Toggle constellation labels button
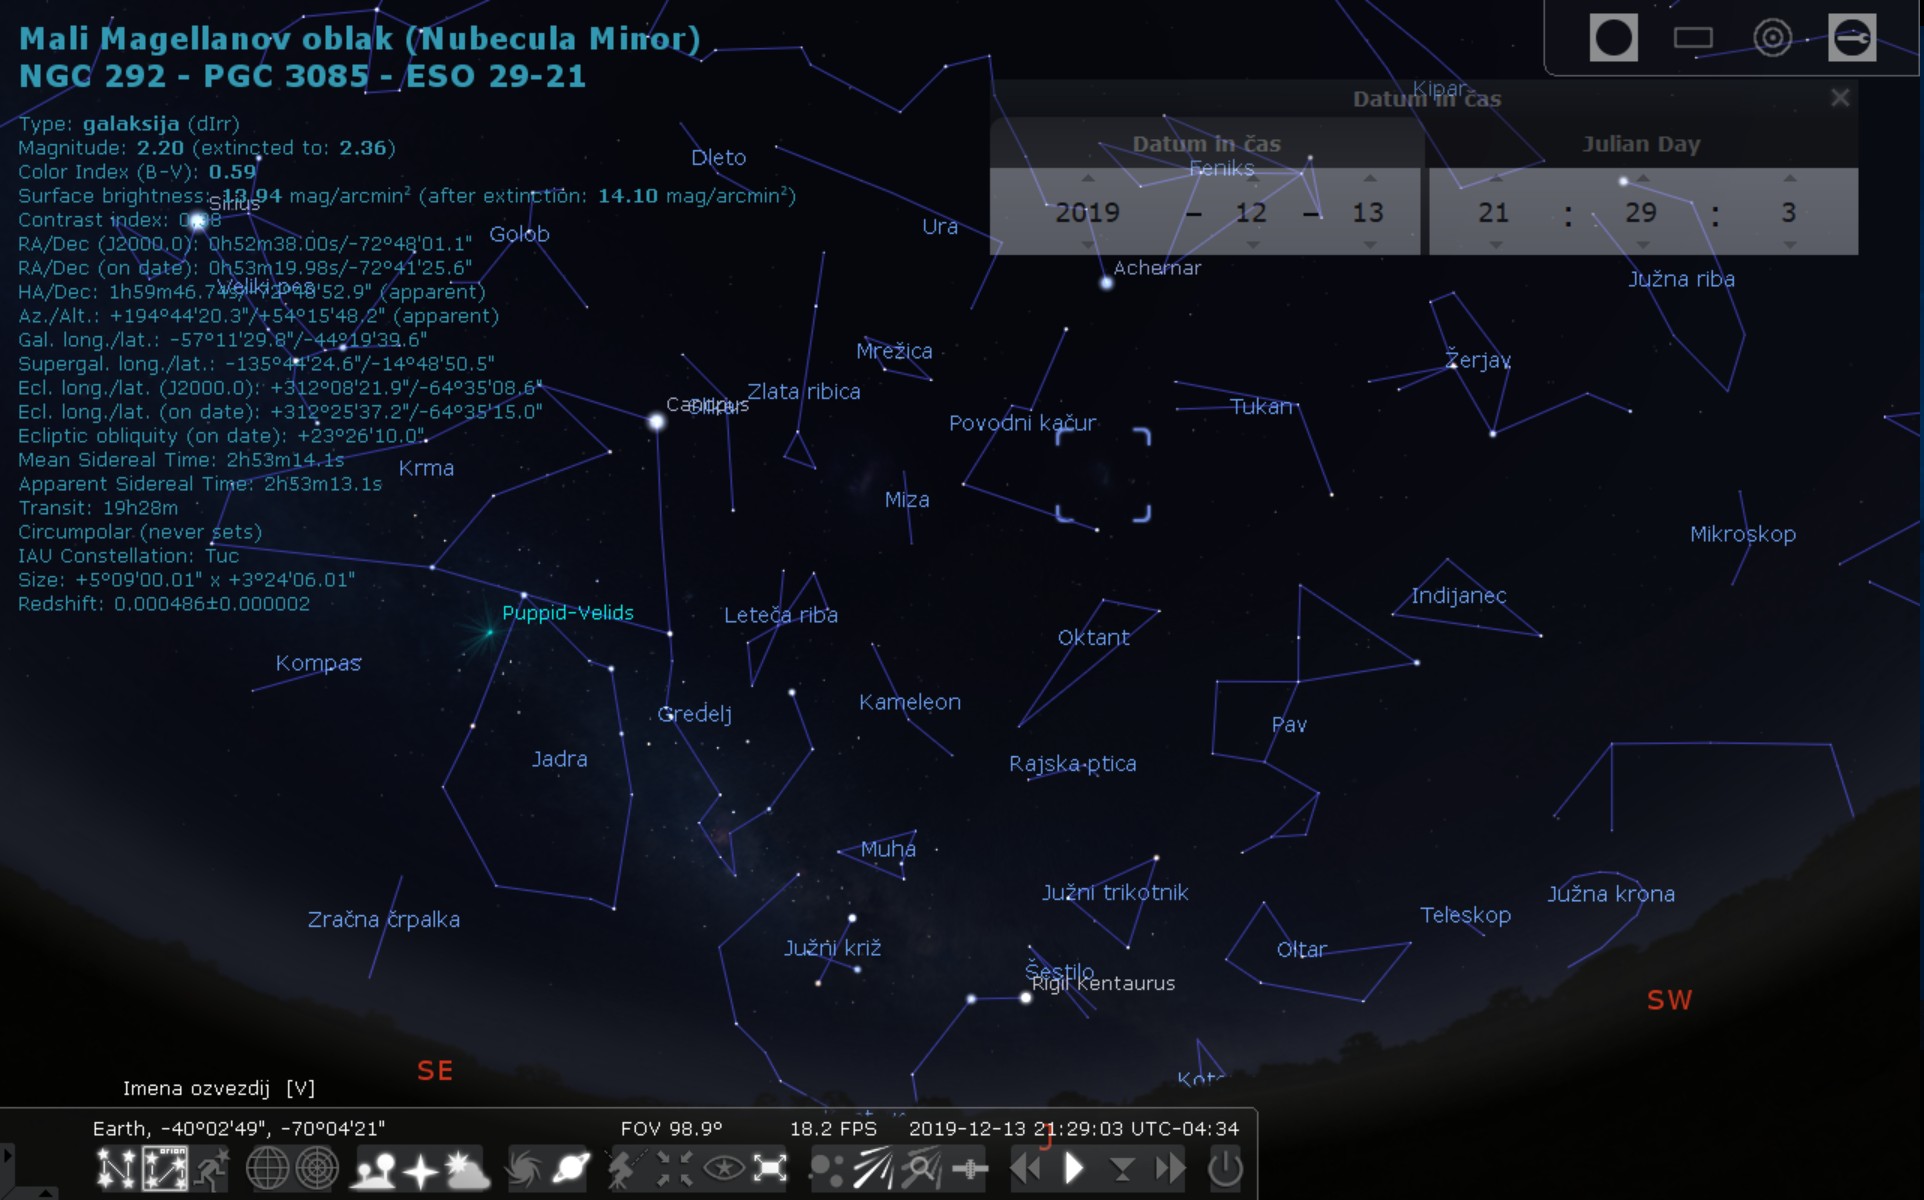Image resolution: width=1924 pixels, height=1200 pixels. click(x=165, y=1168)
